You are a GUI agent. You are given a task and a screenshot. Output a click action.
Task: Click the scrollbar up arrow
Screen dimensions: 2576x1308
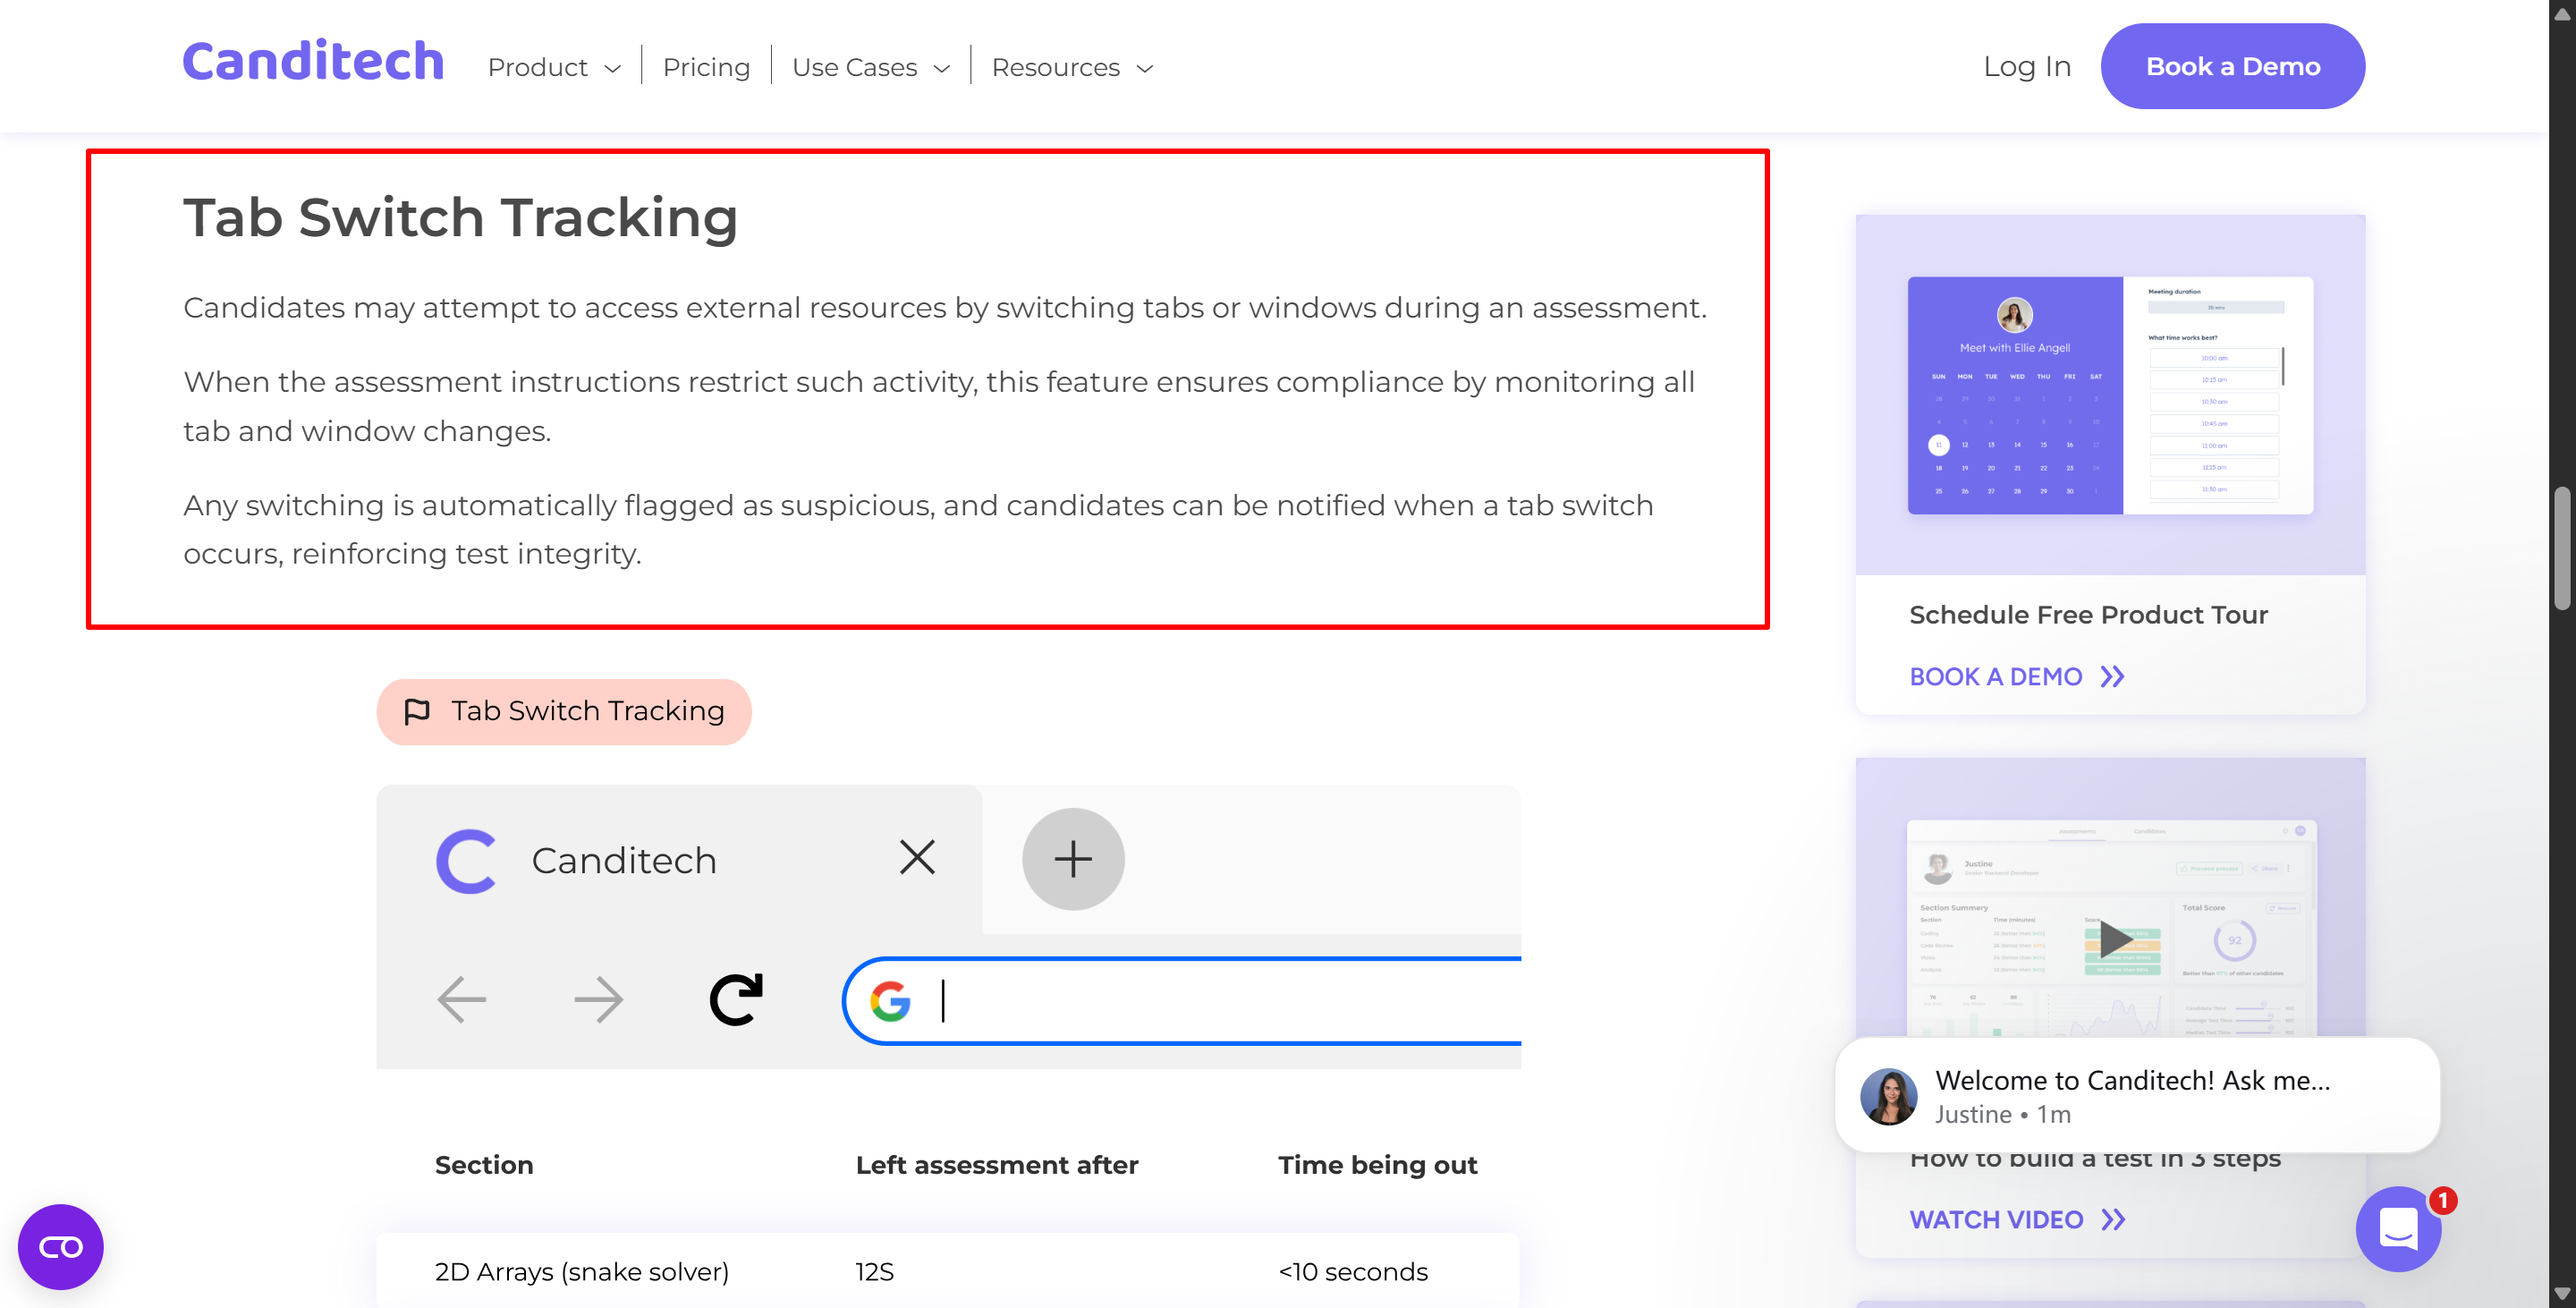coord(2561,14)
